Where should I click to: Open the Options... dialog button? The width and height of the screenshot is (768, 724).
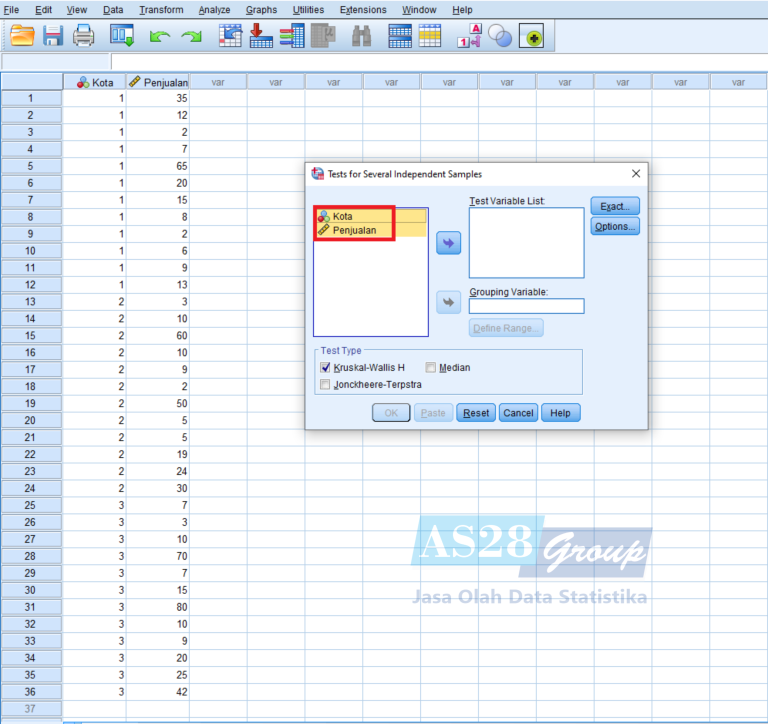(x=614, y=227)
